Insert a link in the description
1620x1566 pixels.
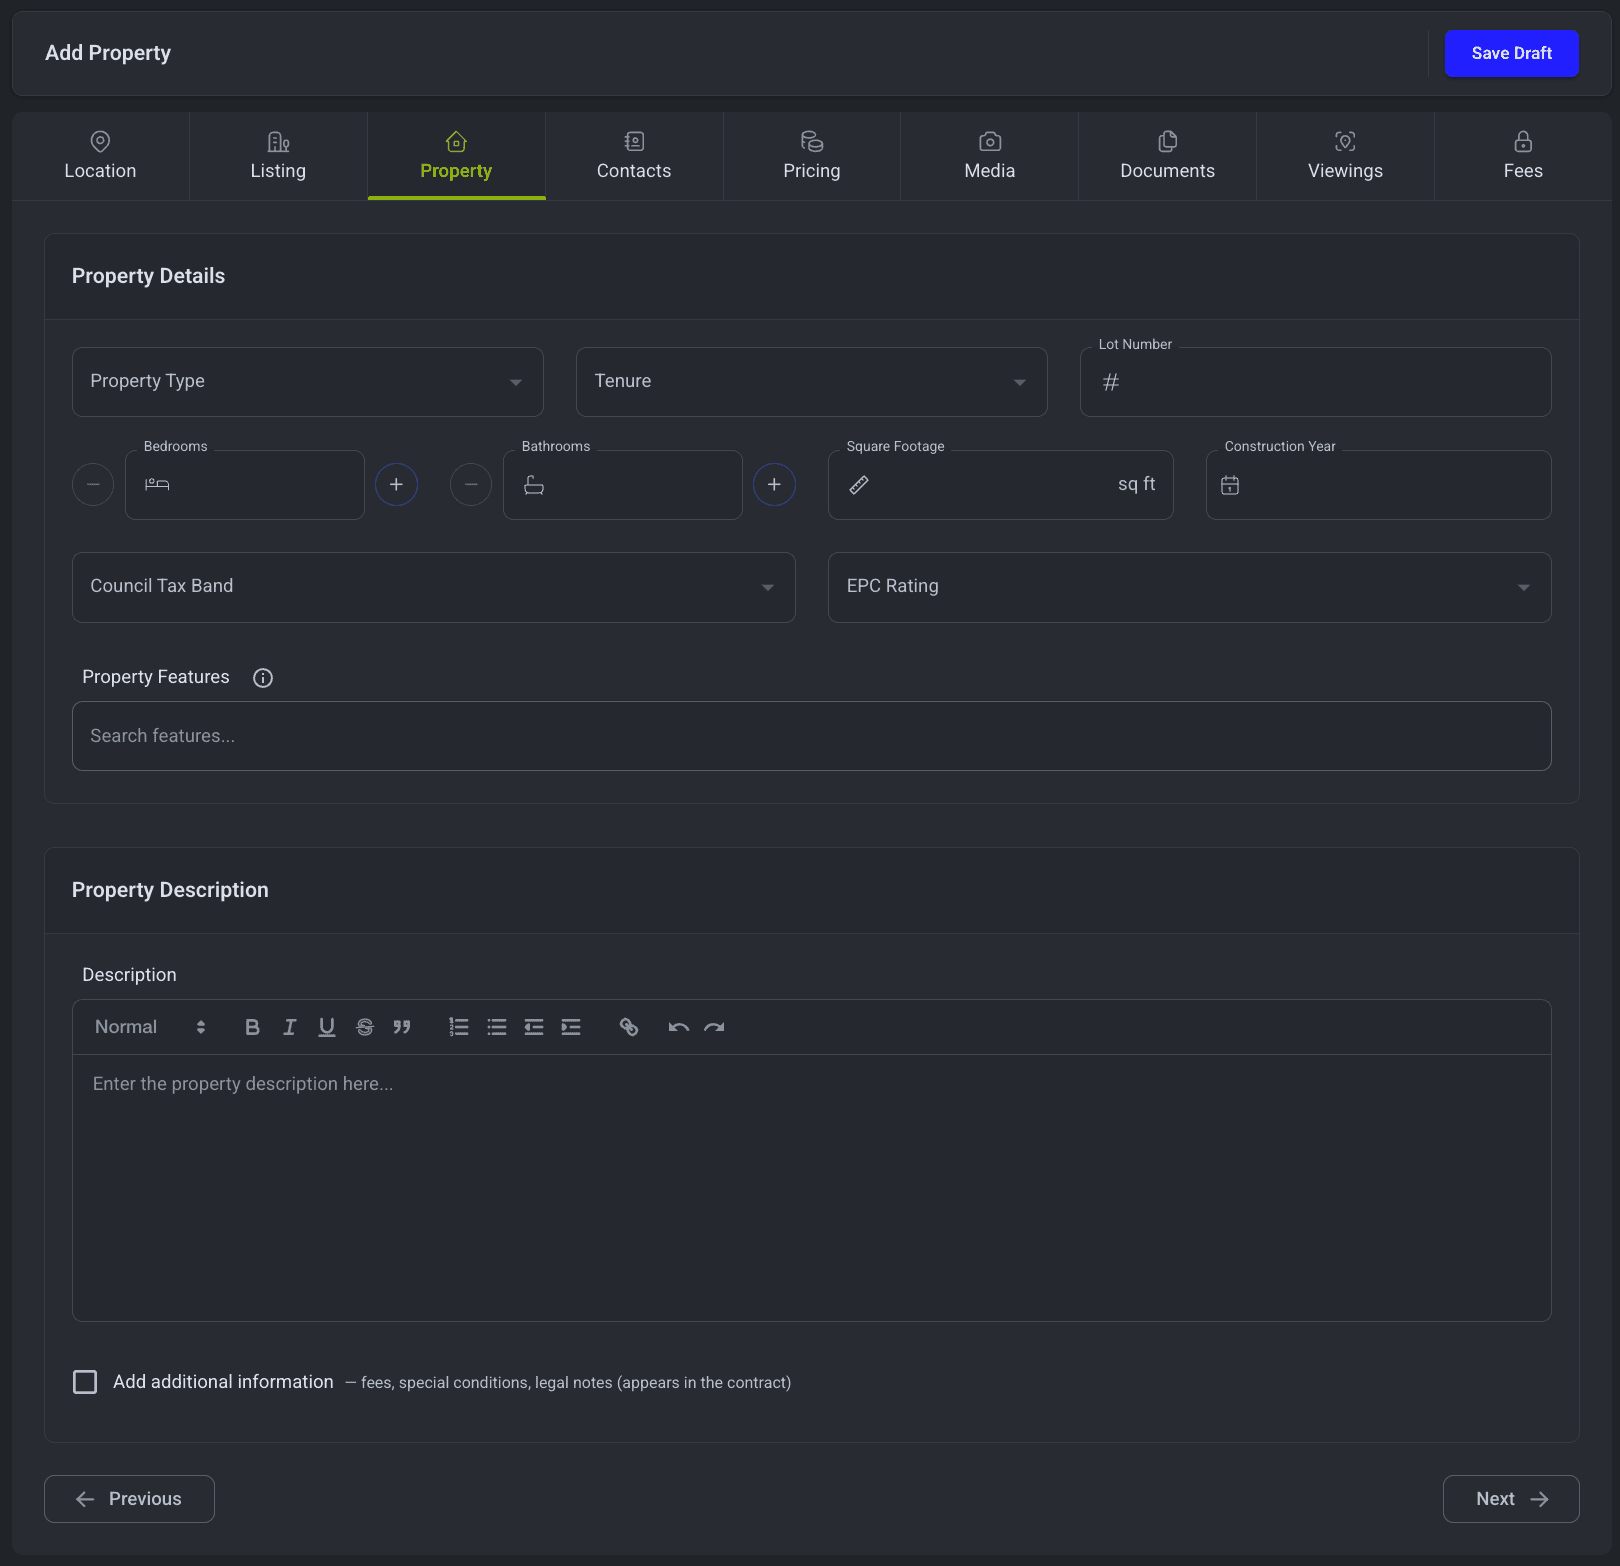pyautogui.click(x=629, y=1027)
